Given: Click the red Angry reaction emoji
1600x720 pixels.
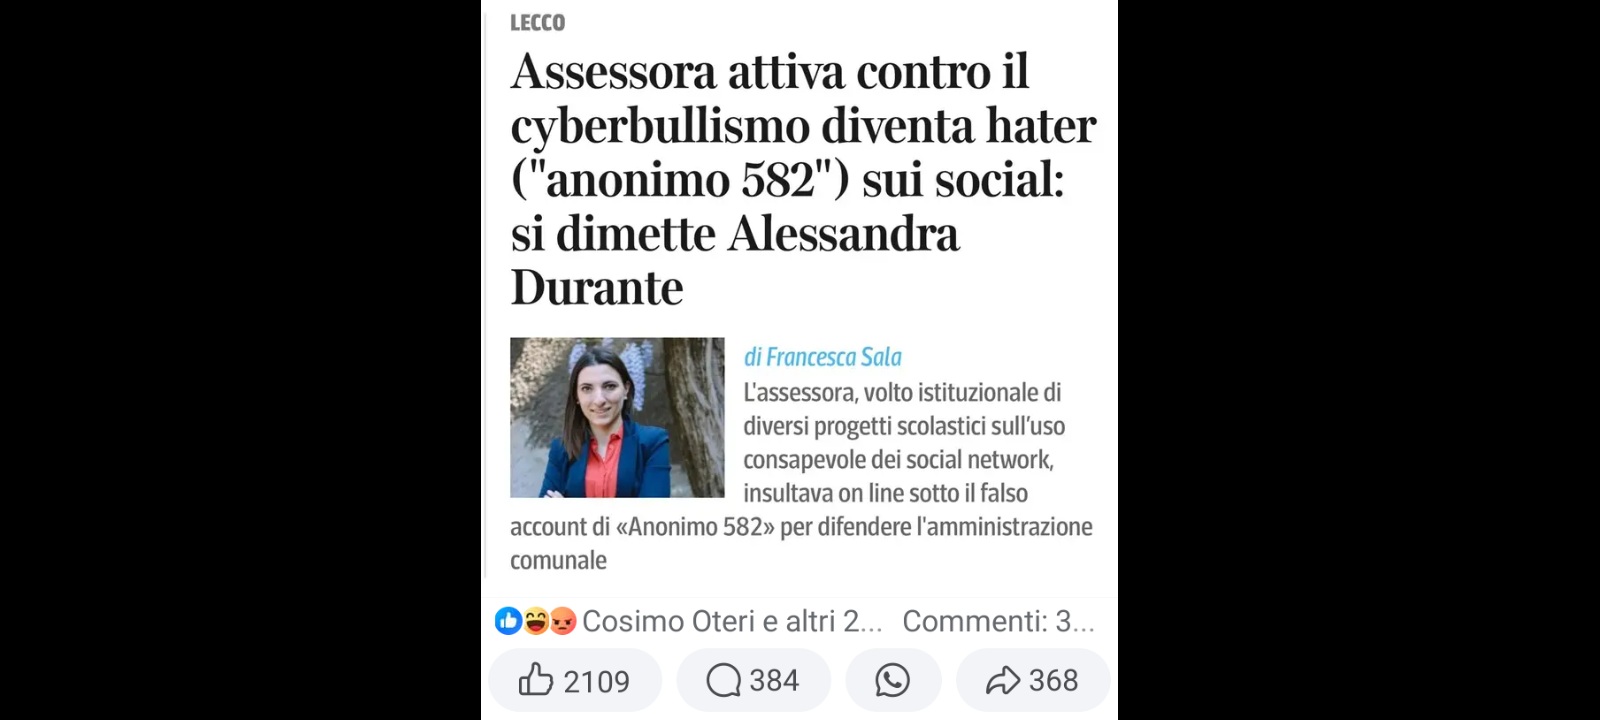Looking at the screenshot, I should (x=563, y=621).
